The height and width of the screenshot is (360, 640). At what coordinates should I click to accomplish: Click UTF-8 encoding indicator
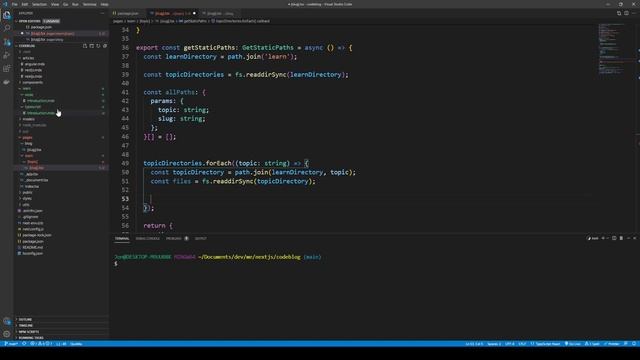510,344
